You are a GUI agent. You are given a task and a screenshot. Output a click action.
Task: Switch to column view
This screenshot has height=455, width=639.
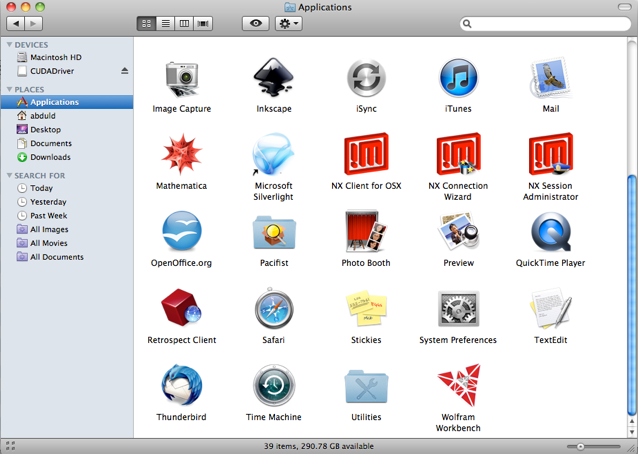point(184,24)
